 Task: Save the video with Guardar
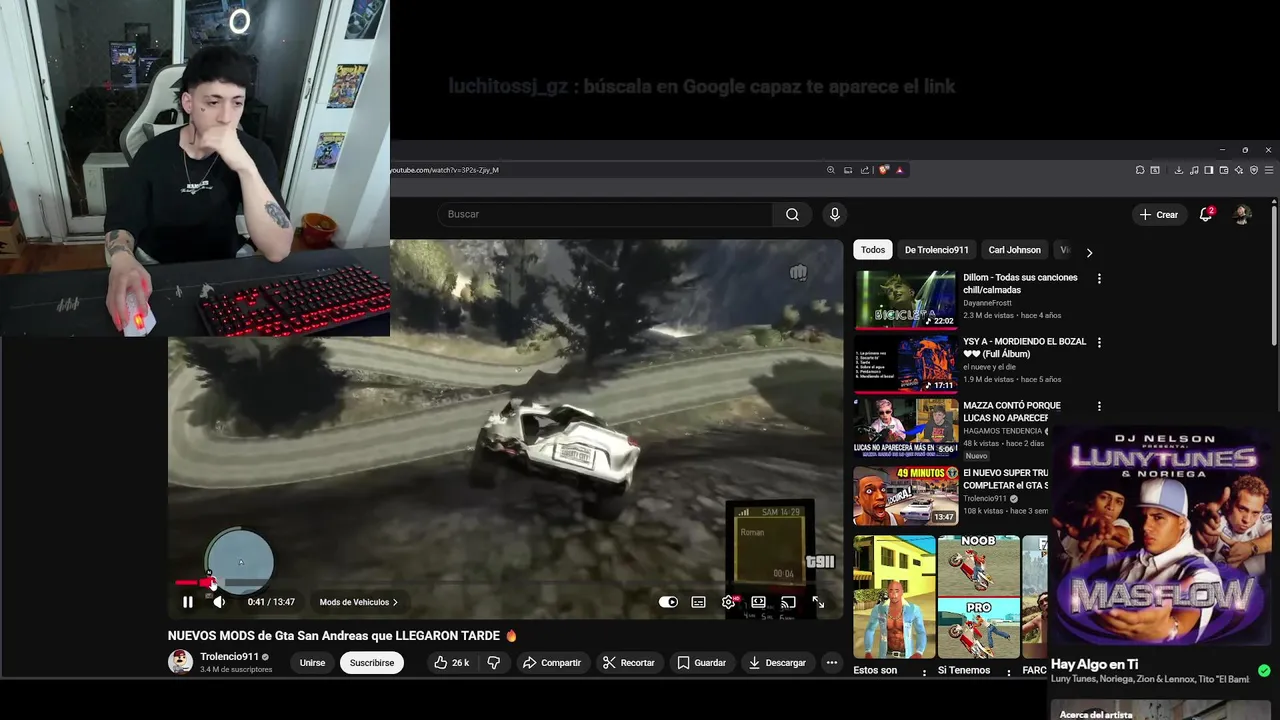pos(701,662)
